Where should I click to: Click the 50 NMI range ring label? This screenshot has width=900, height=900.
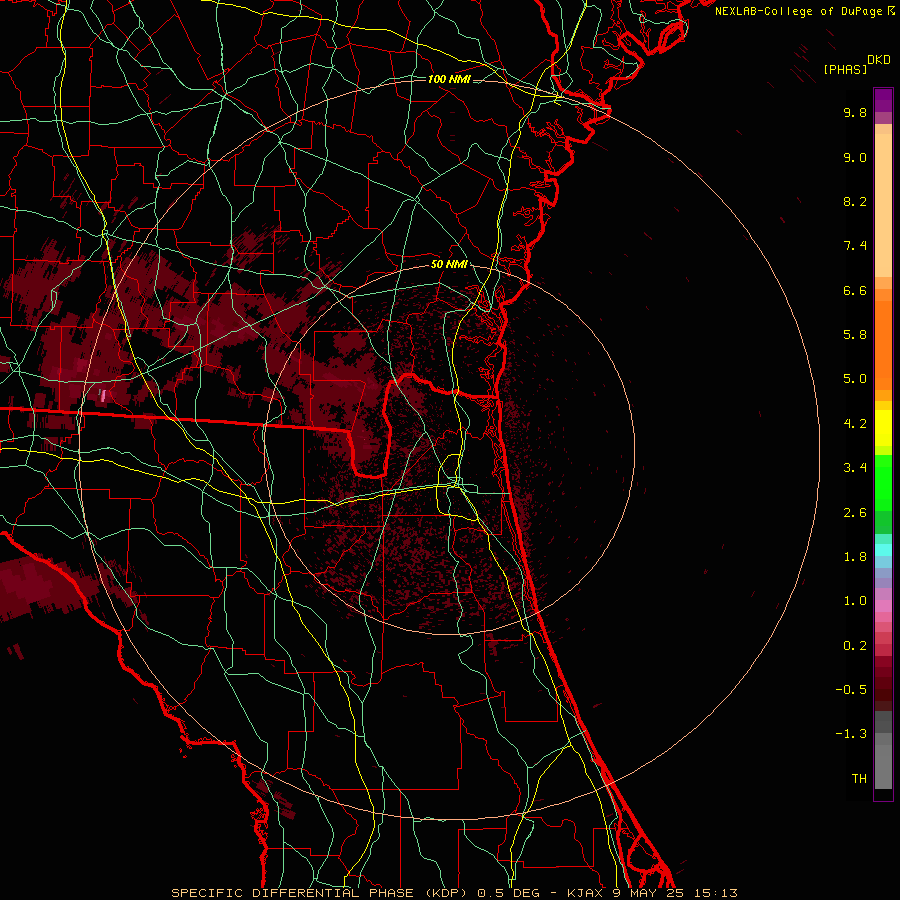tap(449, 265)
